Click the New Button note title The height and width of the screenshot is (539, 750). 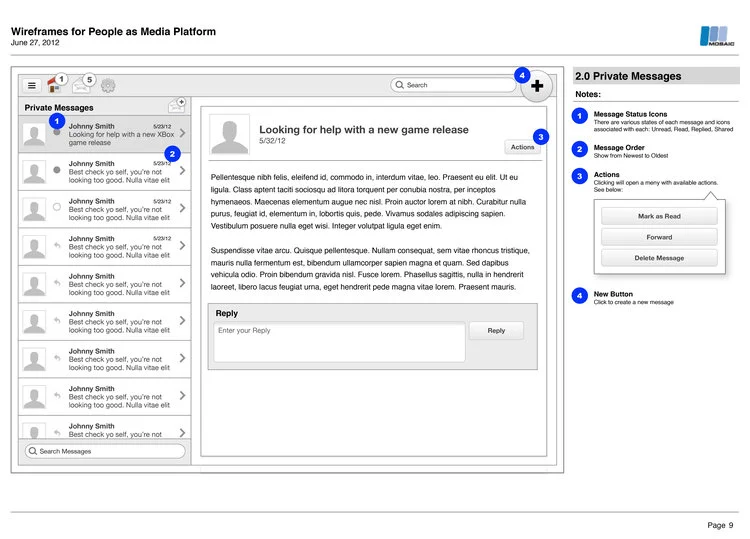(613, 294)
